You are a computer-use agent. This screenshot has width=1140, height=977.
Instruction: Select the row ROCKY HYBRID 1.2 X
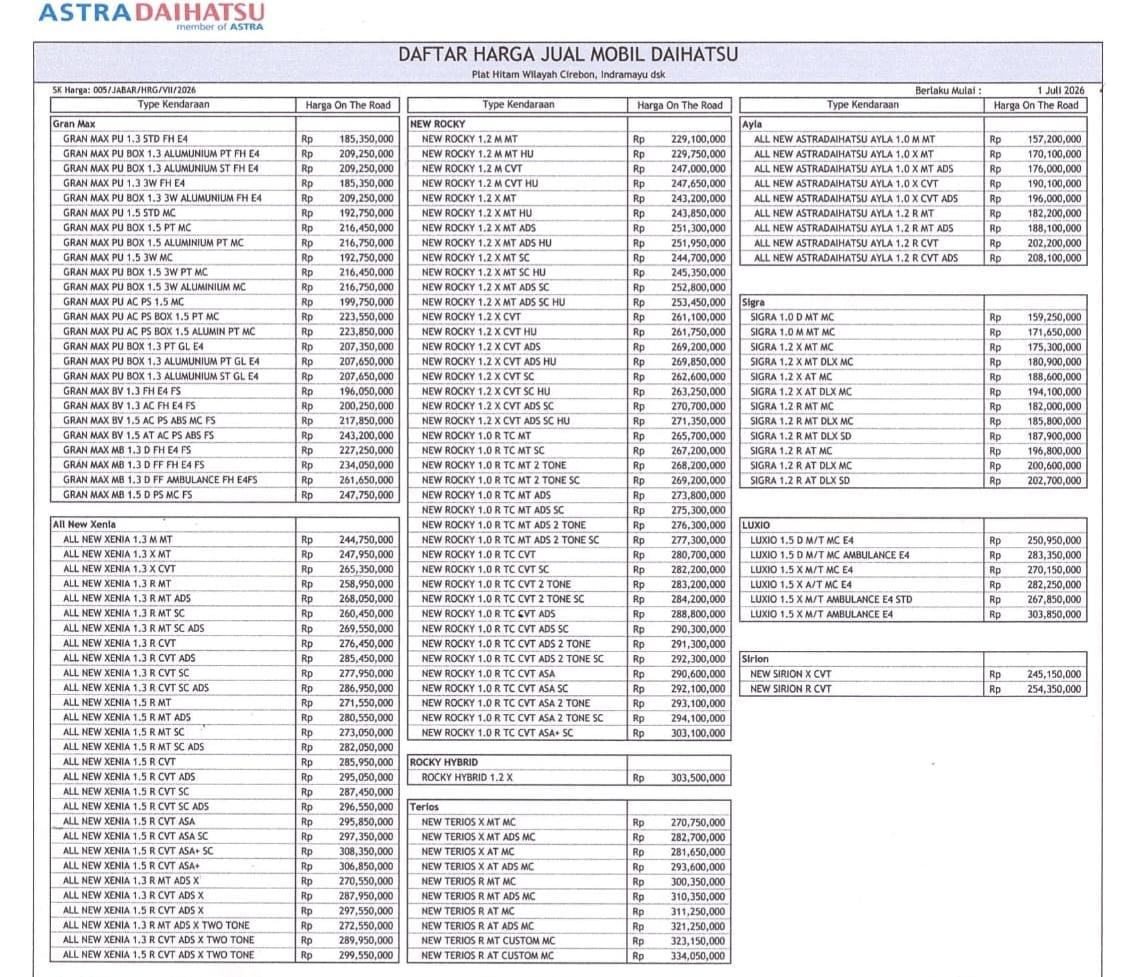[x=569, y=777]
